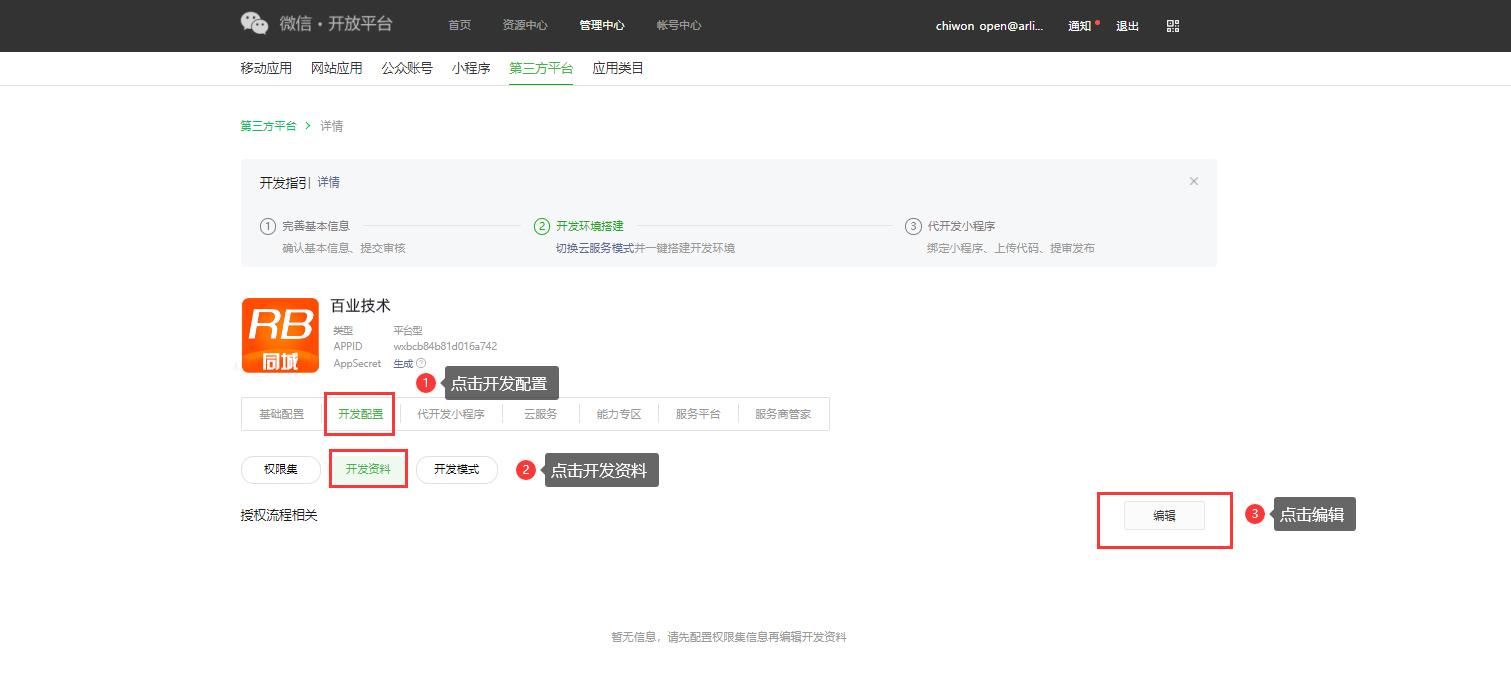This screenshot has width=1511, height=686.
Task: Close the 开发指引 guide panel
Action: 1193,181
